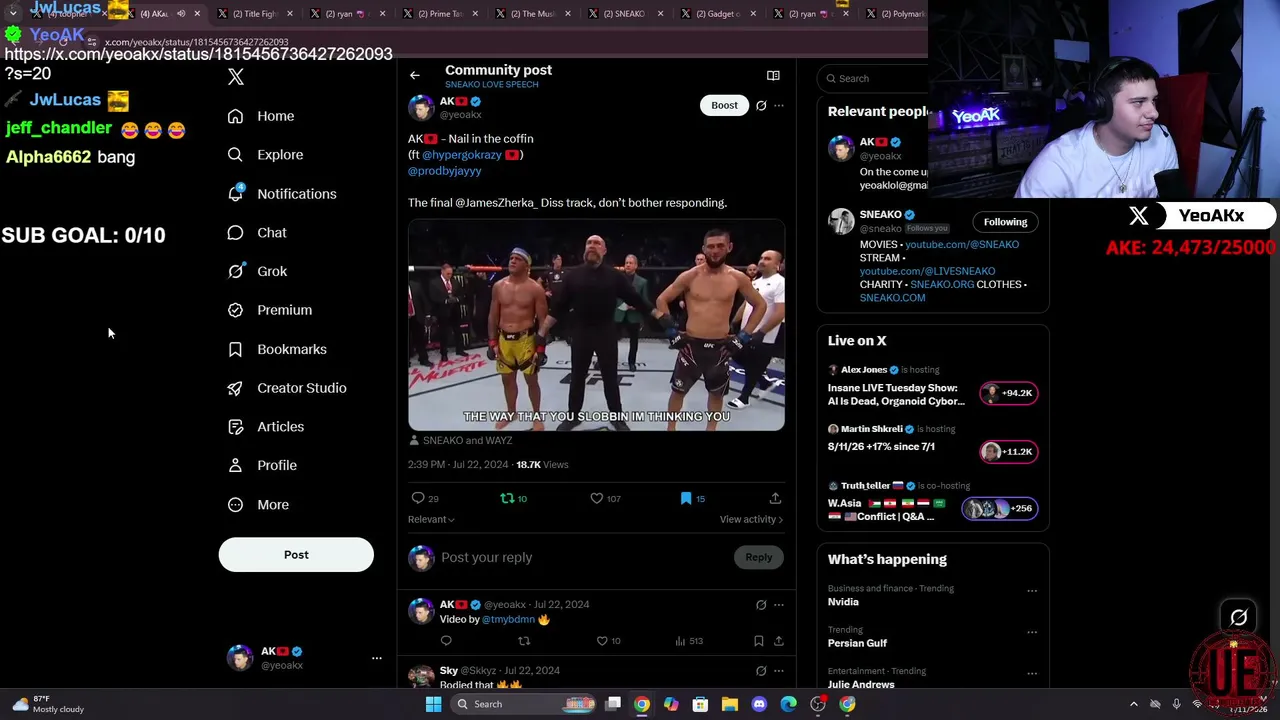Screen dimensions: 1280x720
Task: Play the UFC fight video thumbnail
Action: point(596,326)
